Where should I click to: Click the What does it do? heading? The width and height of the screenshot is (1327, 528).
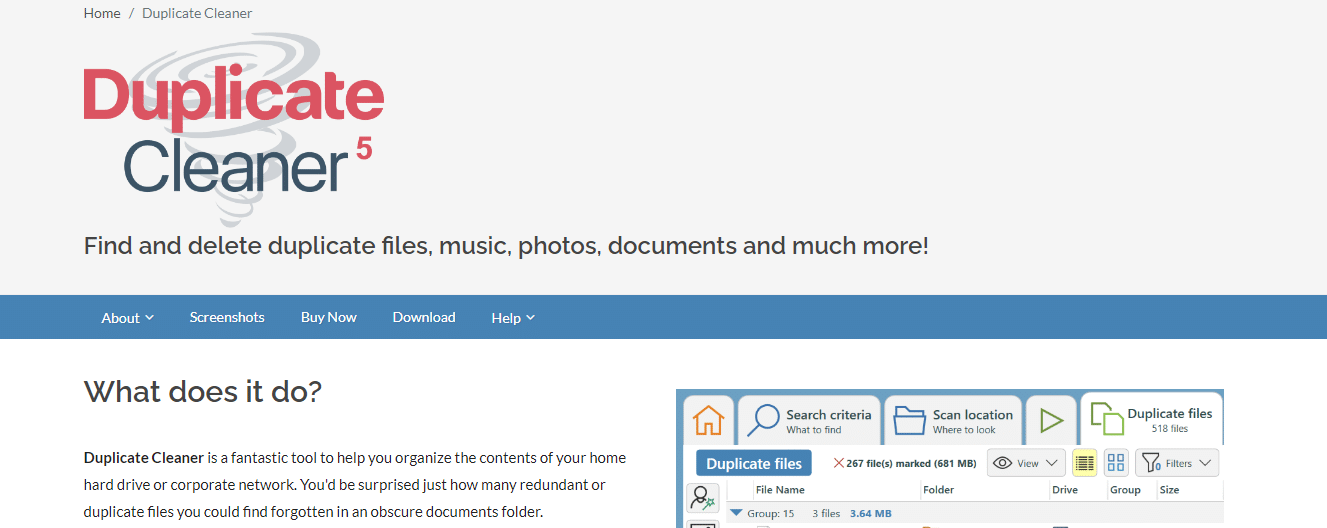203,391
